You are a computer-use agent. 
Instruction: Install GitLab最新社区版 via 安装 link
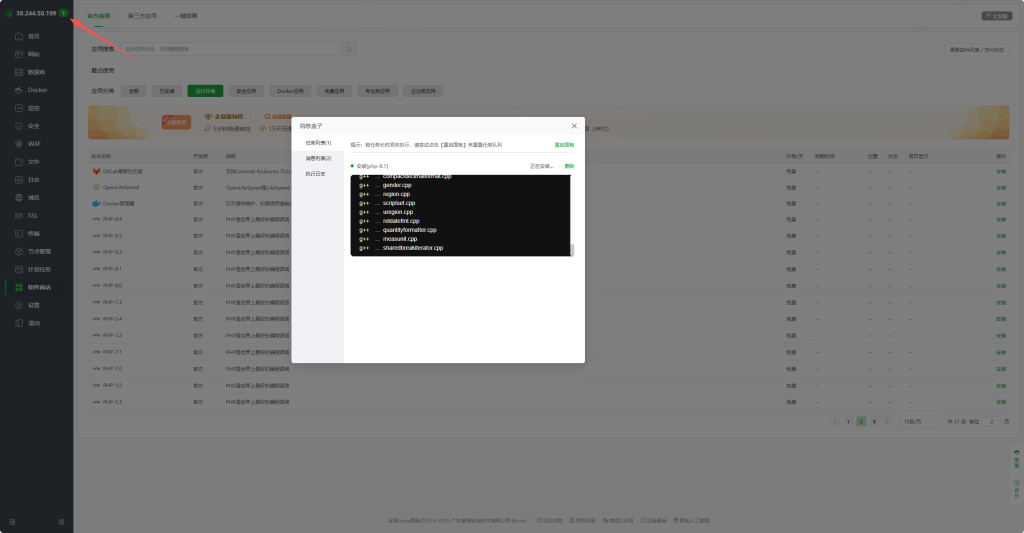1000,171
